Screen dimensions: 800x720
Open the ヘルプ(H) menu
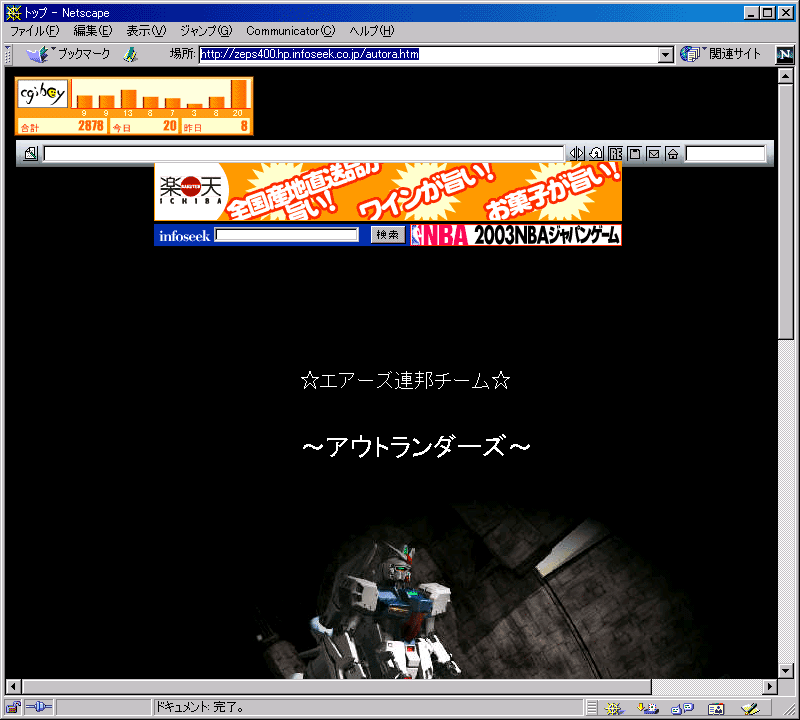tap(372, 31)
